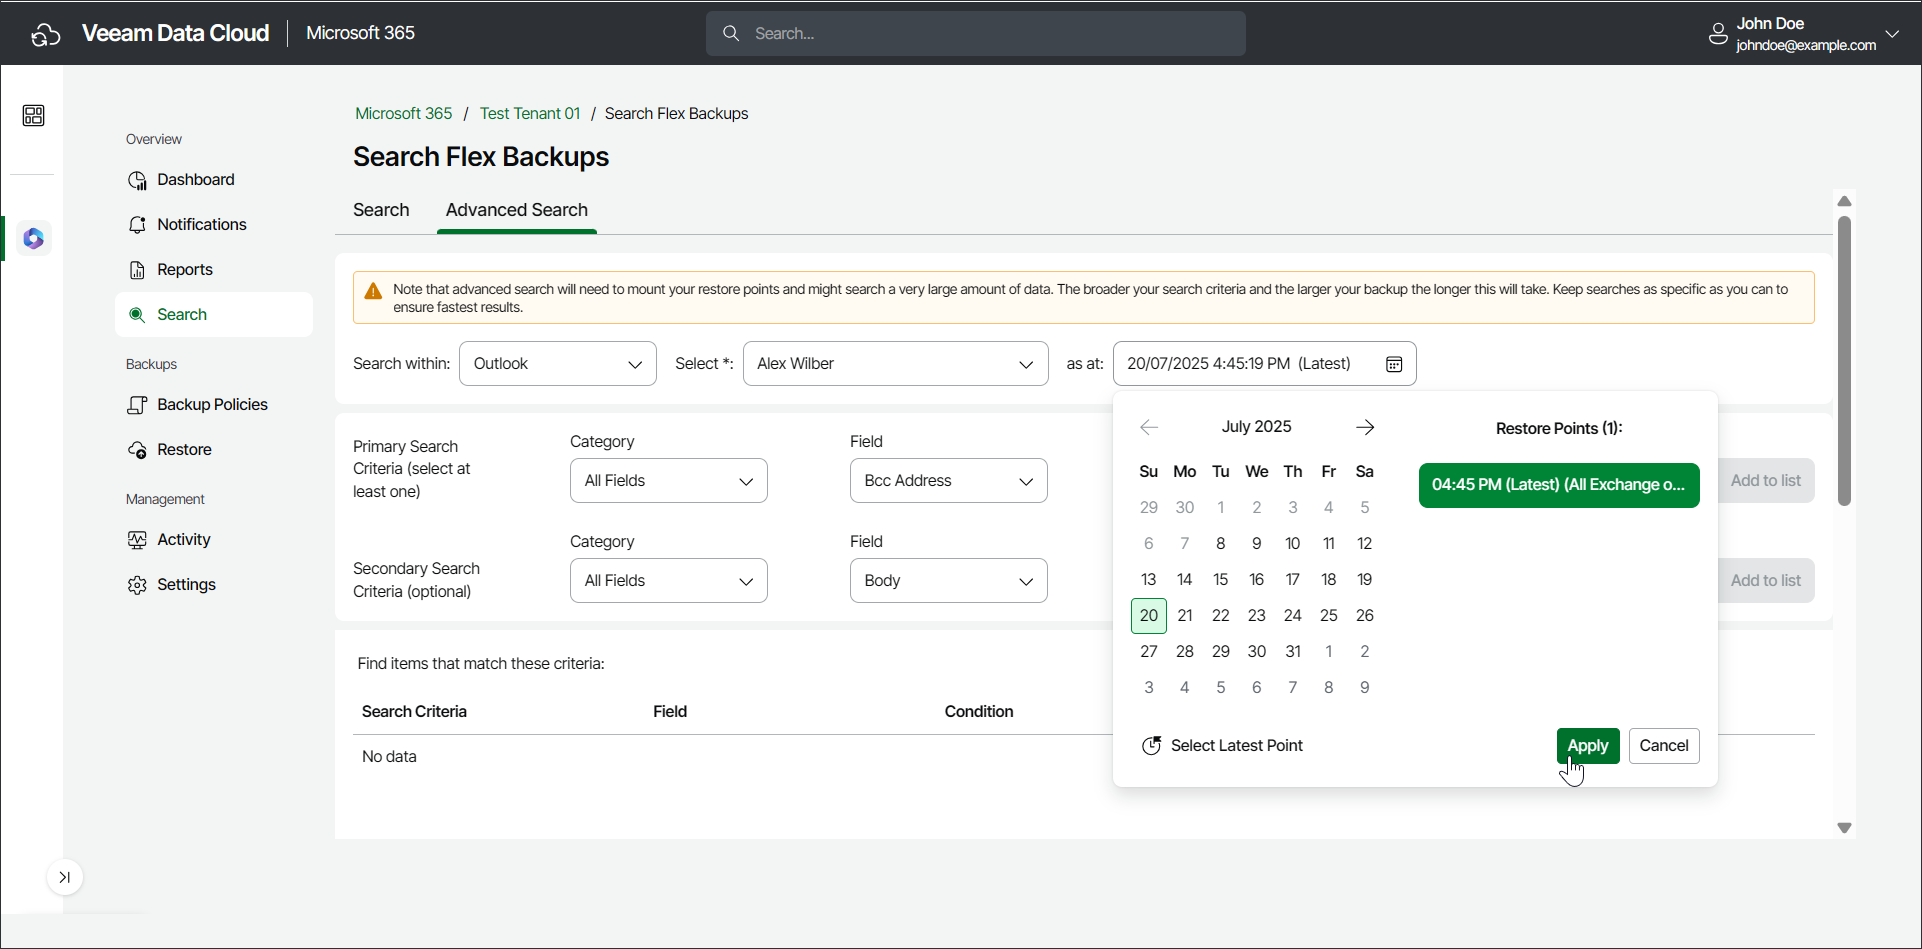Expand the sidebar with the arrow button
The height and width of the screenshot is (949, 1922).
[64, 877]
